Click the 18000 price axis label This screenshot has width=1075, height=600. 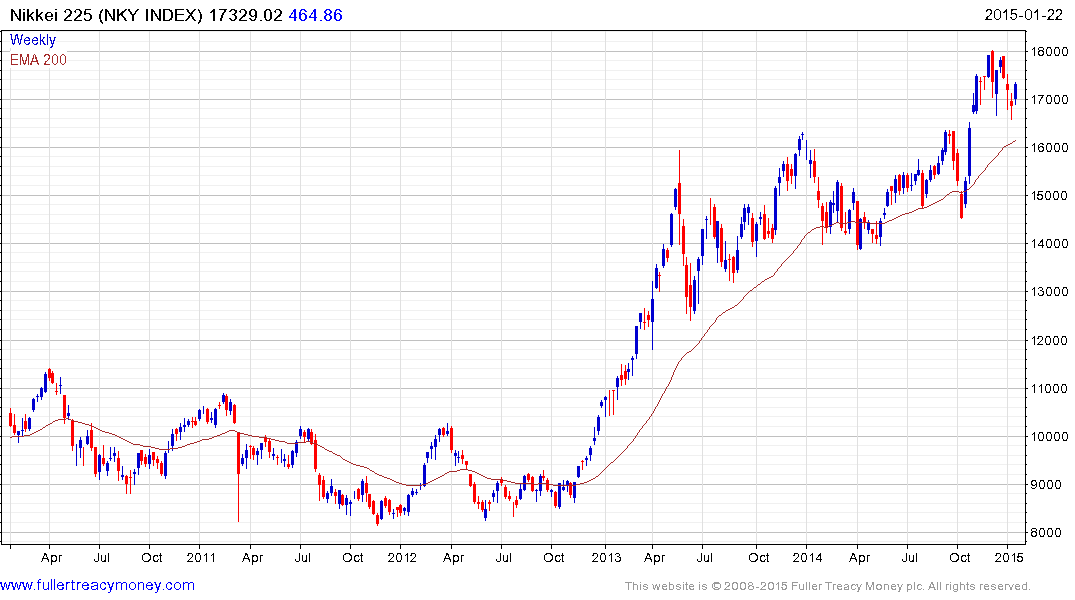pos(1050,51)
